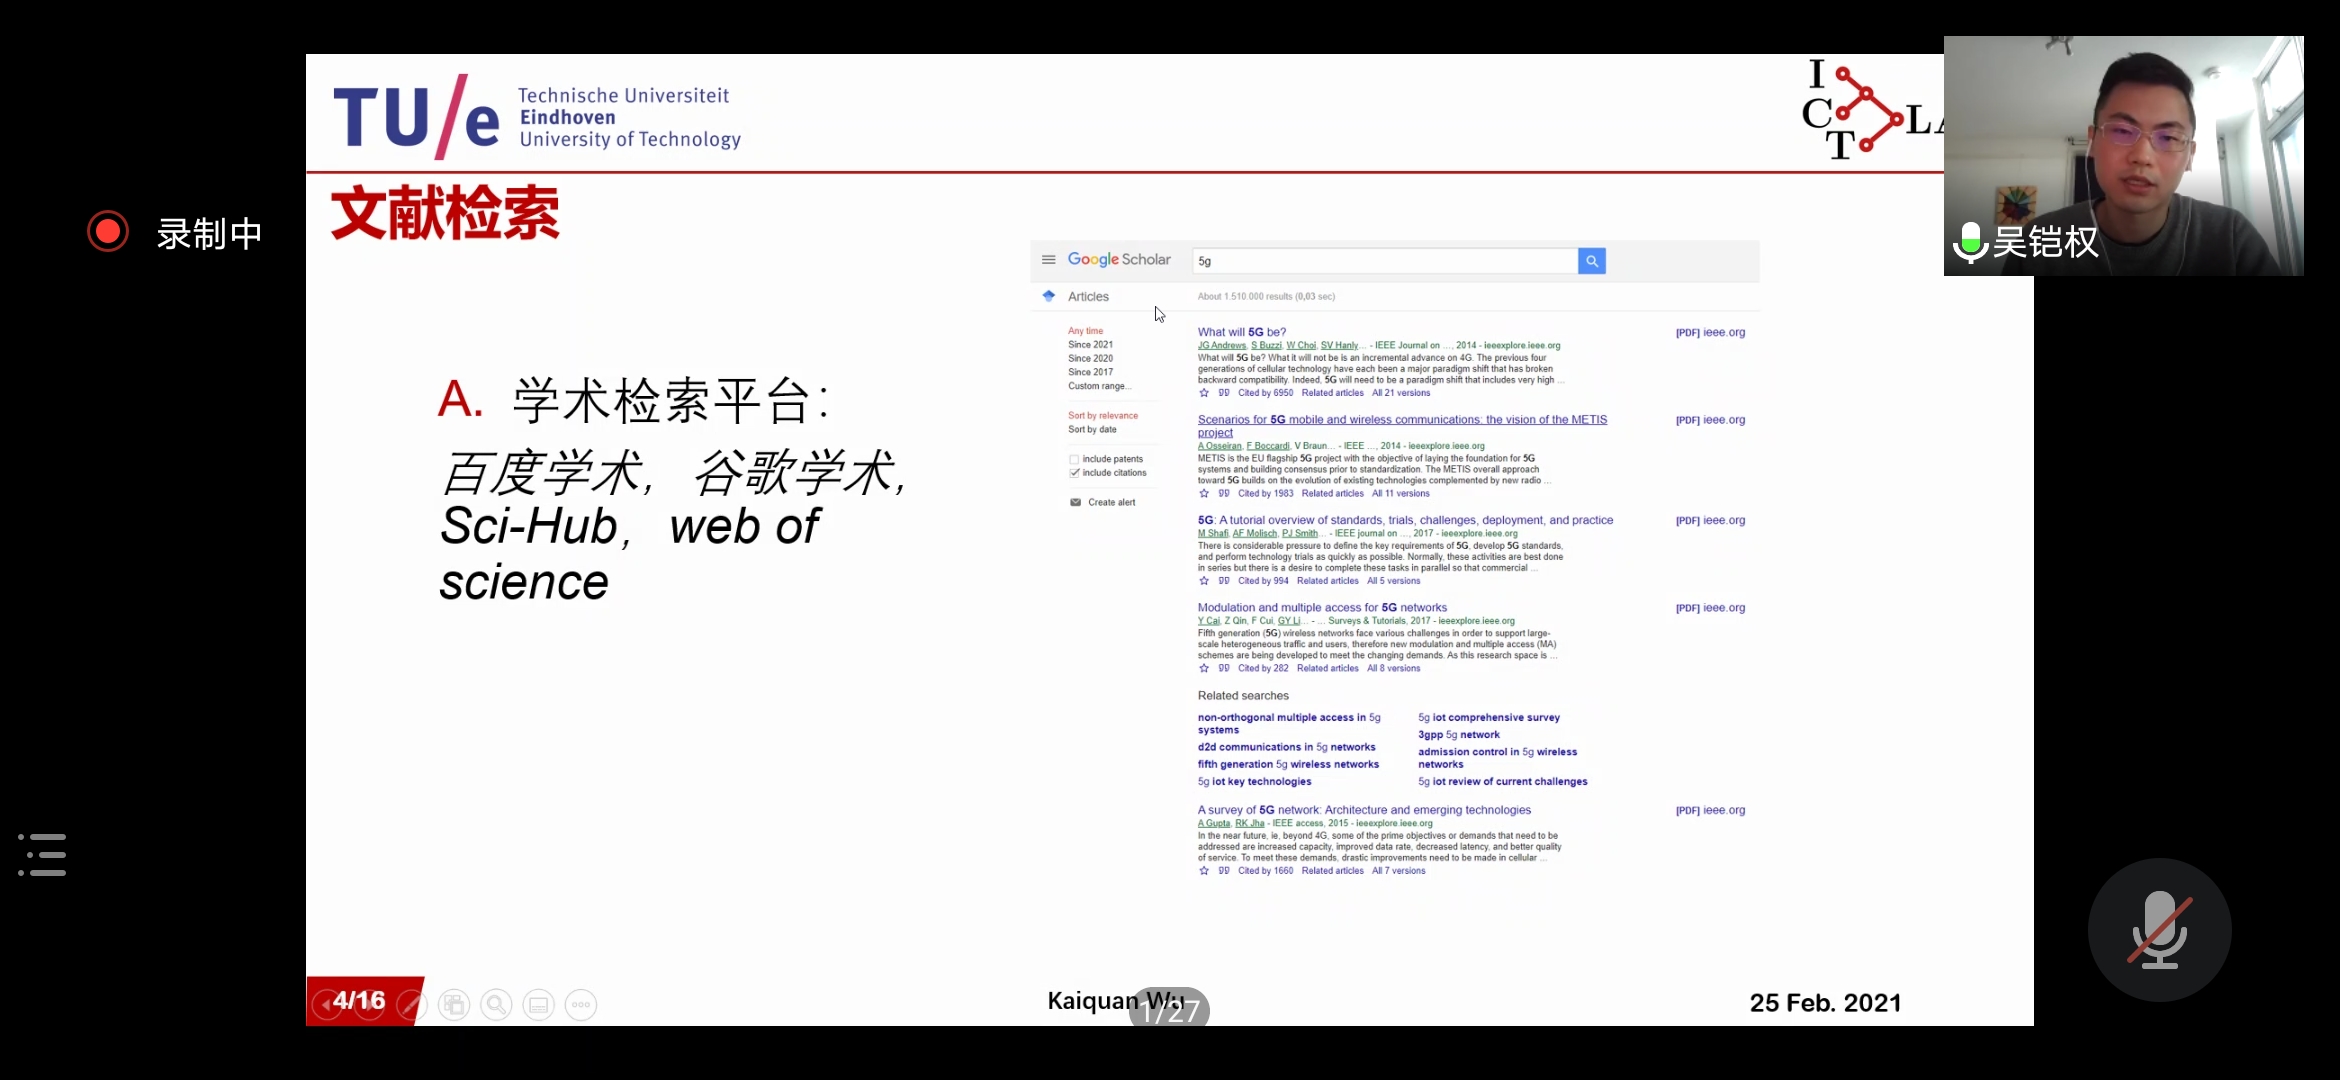Image resolution: width=2340 pixels, height=1080 pixels.
Task: Open "What will 5G be?" article link
Action: (1241, 332)
